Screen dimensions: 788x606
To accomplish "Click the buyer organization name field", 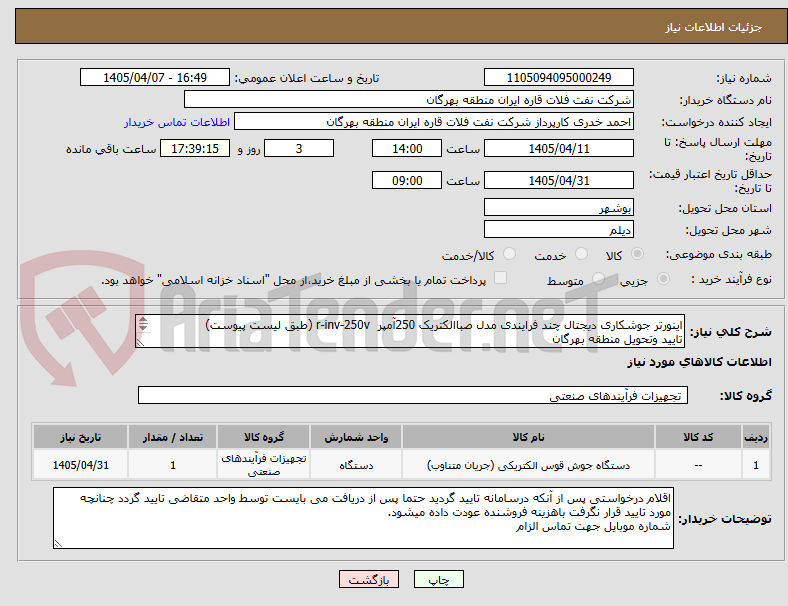I will coord(409,99).
